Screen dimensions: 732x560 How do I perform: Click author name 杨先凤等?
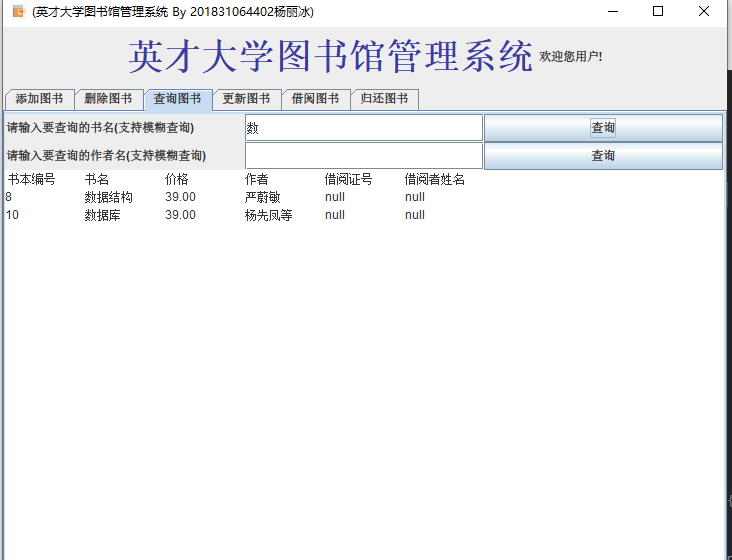pos(268,215)
